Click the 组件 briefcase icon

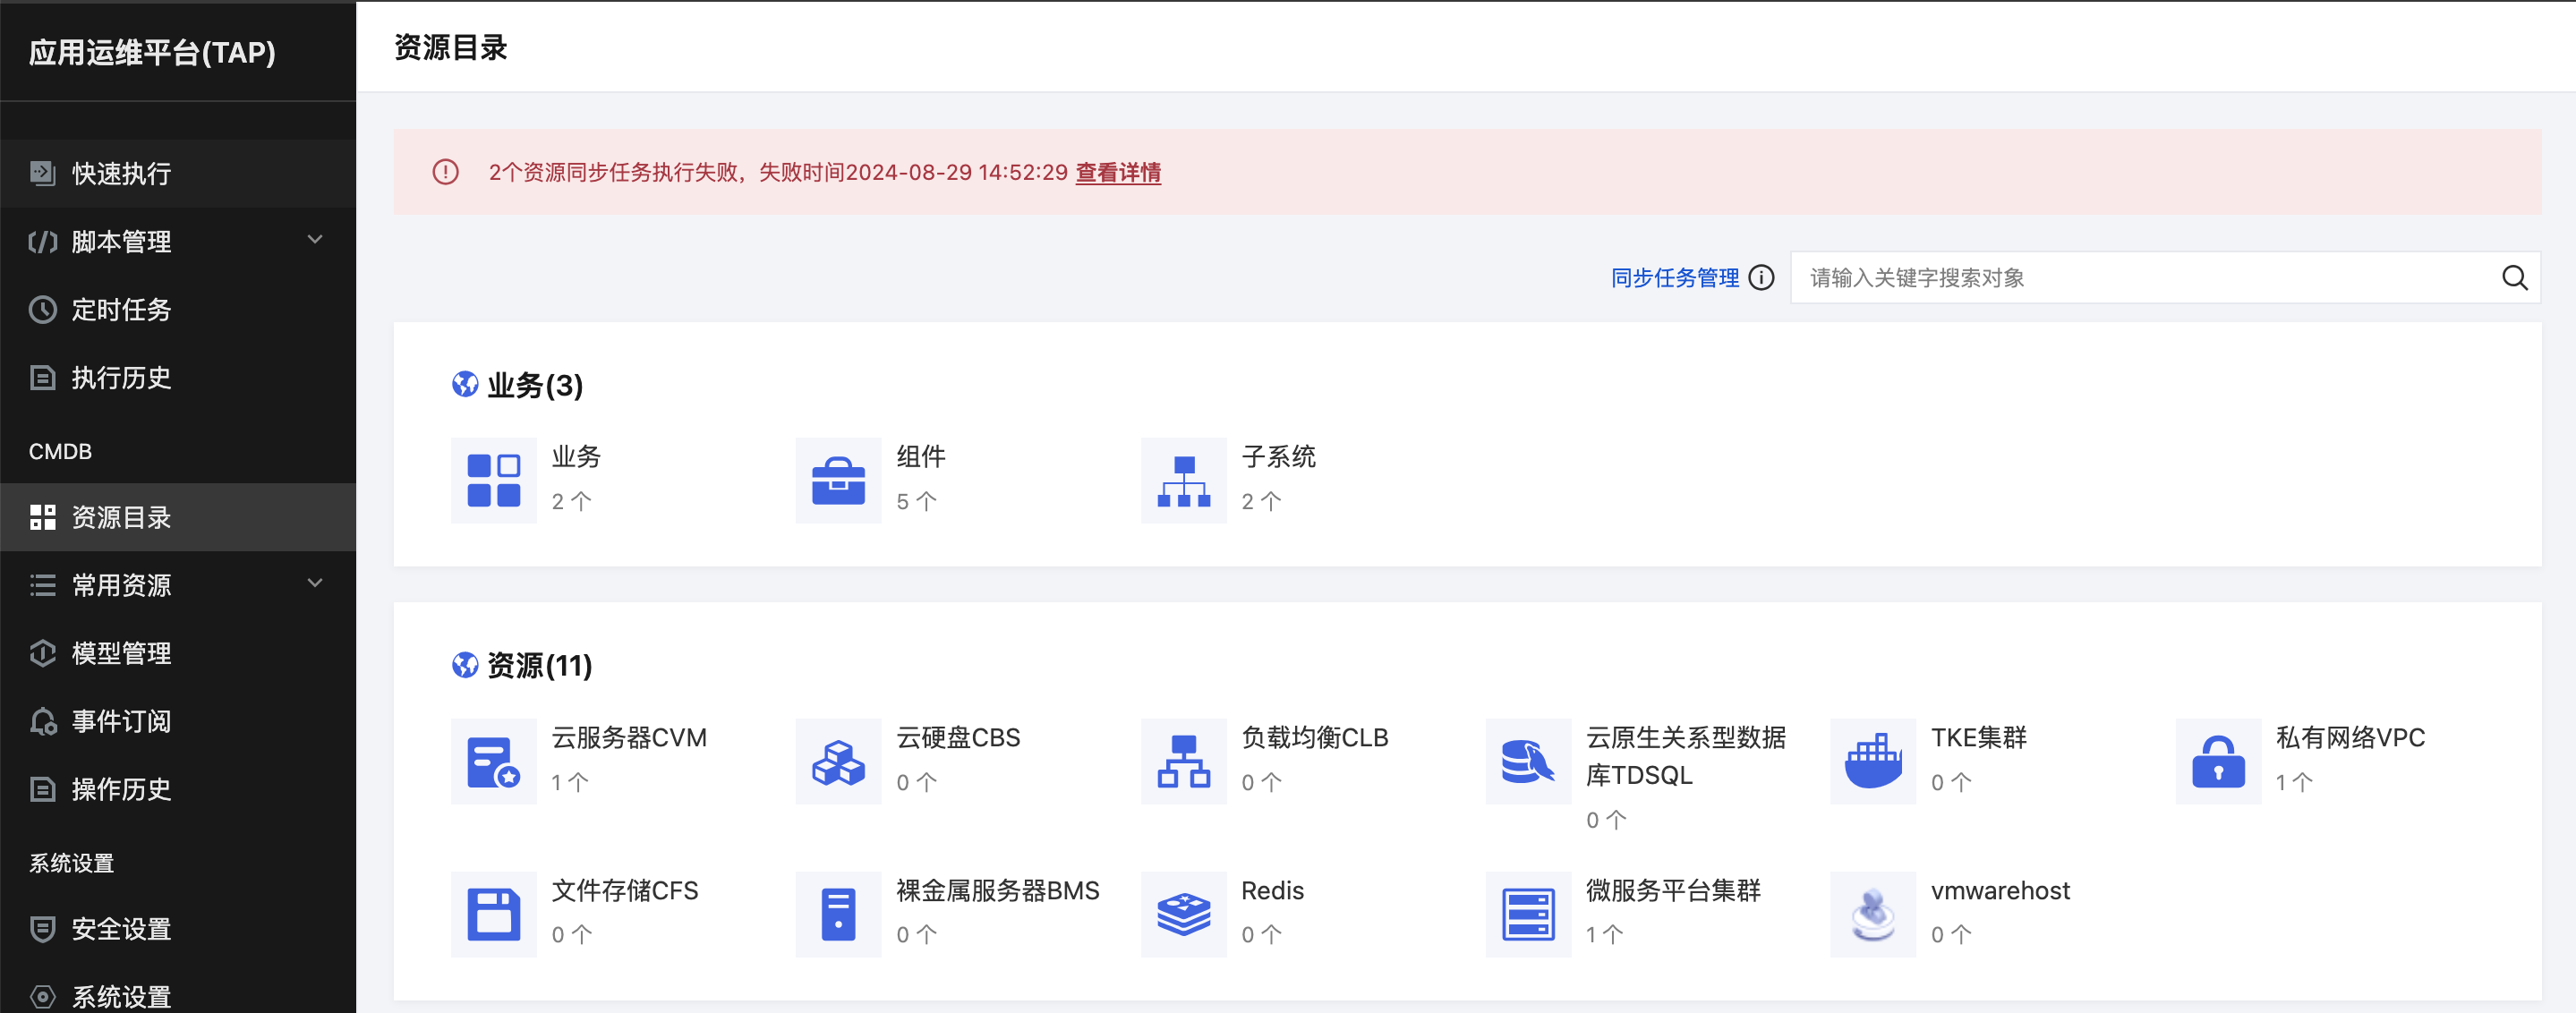(838, 481)
